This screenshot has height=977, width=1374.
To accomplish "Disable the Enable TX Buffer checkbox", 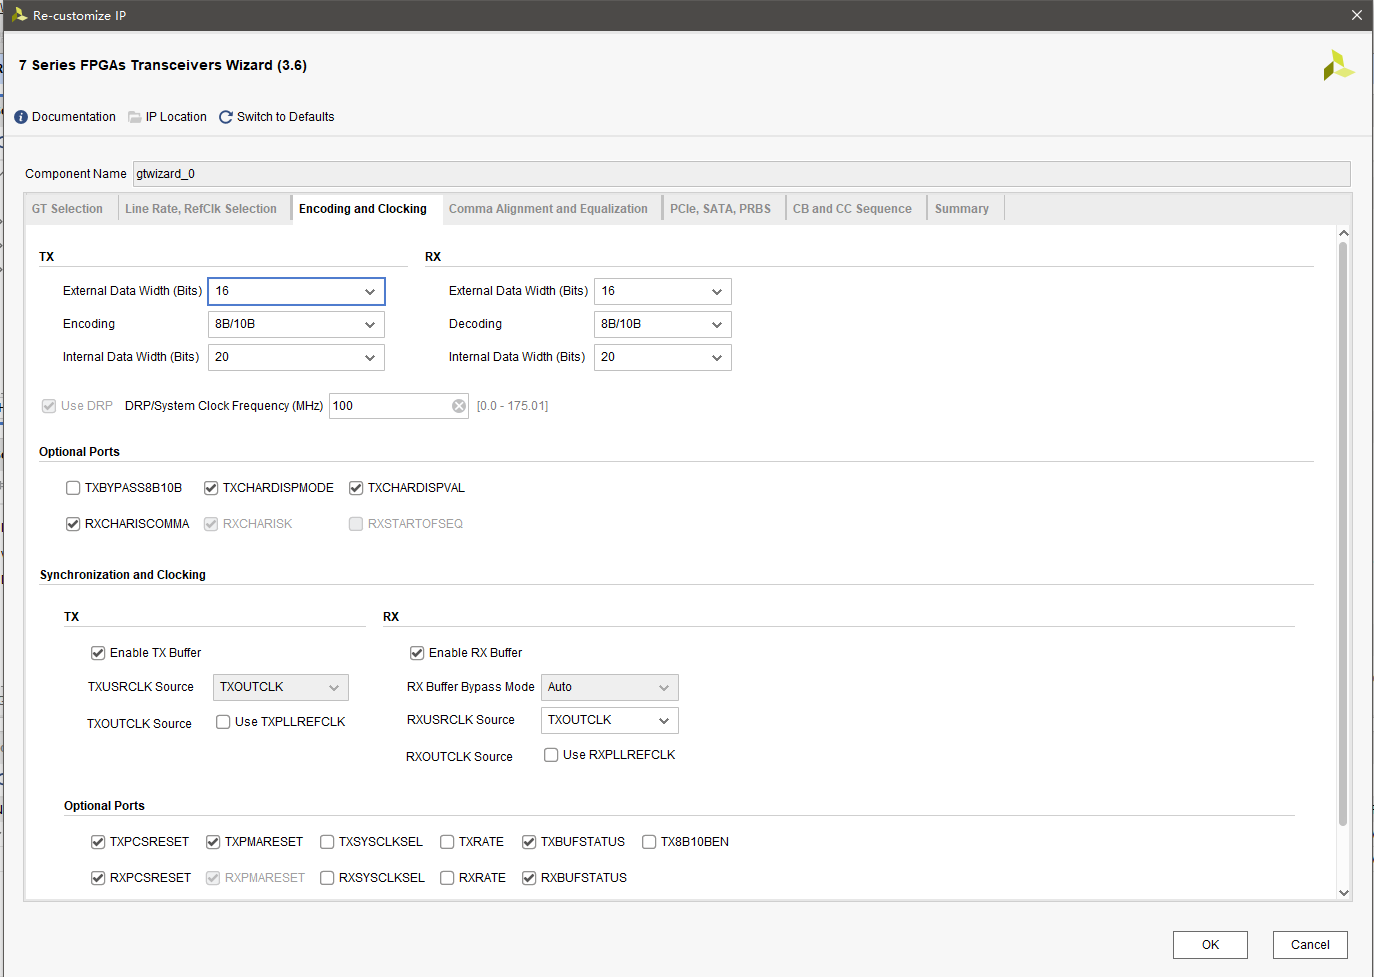I will tap(98, 653).
